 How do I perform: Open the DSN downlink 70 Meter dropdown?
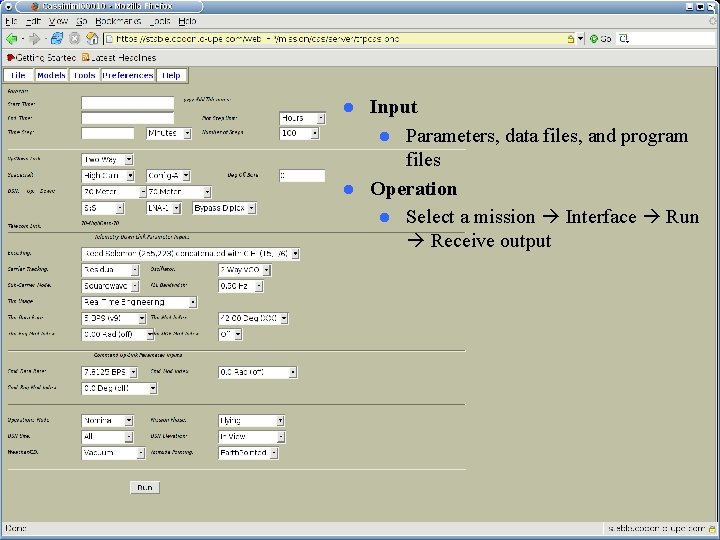179,191
